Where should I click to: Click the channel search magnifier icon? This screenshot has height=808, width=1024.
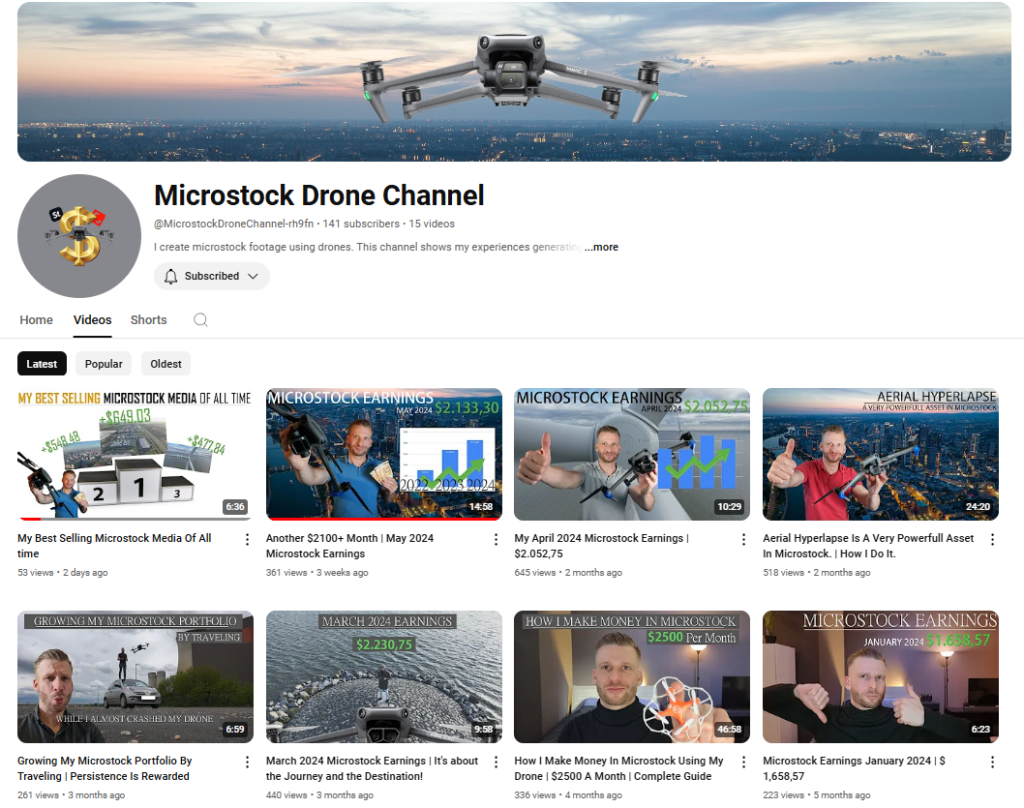(201, 320)
